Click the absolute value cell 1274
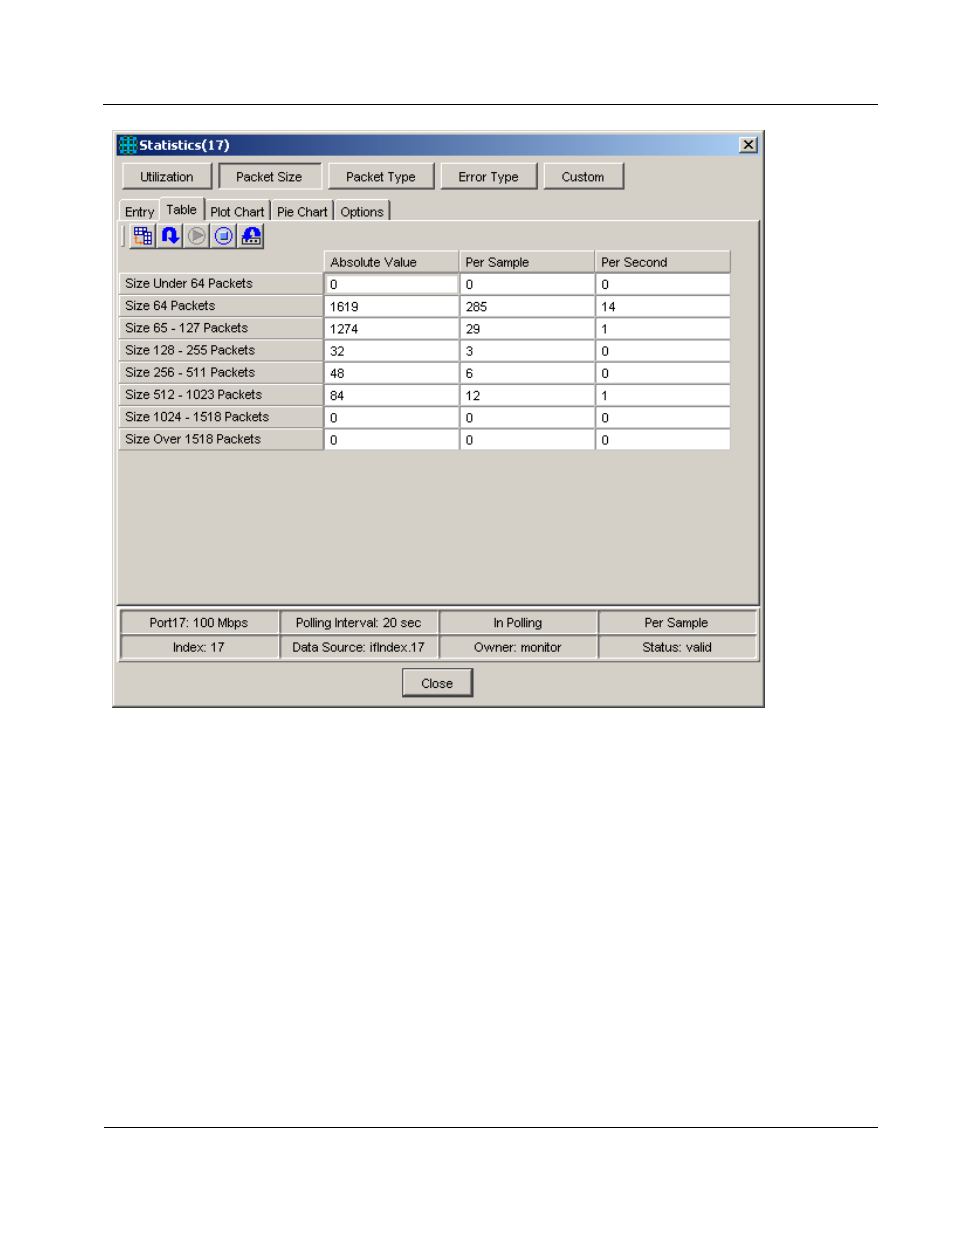 coord(391,329)
